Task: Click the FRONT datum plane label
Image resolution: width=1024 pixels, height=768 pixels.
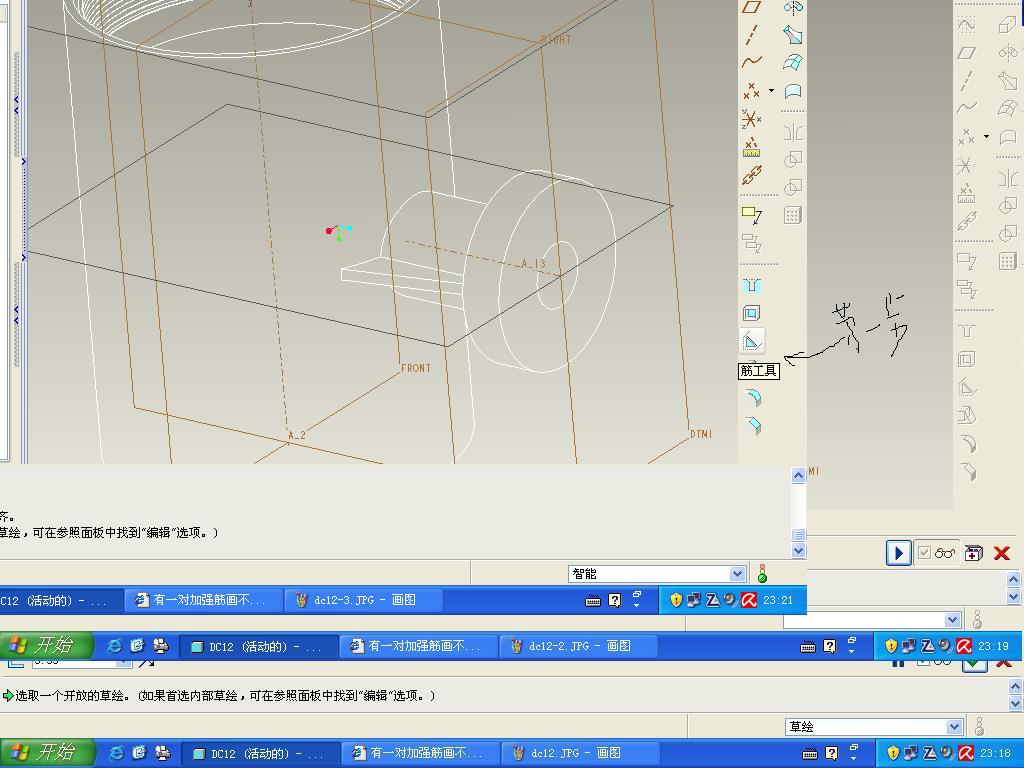Action: point(416,368)
